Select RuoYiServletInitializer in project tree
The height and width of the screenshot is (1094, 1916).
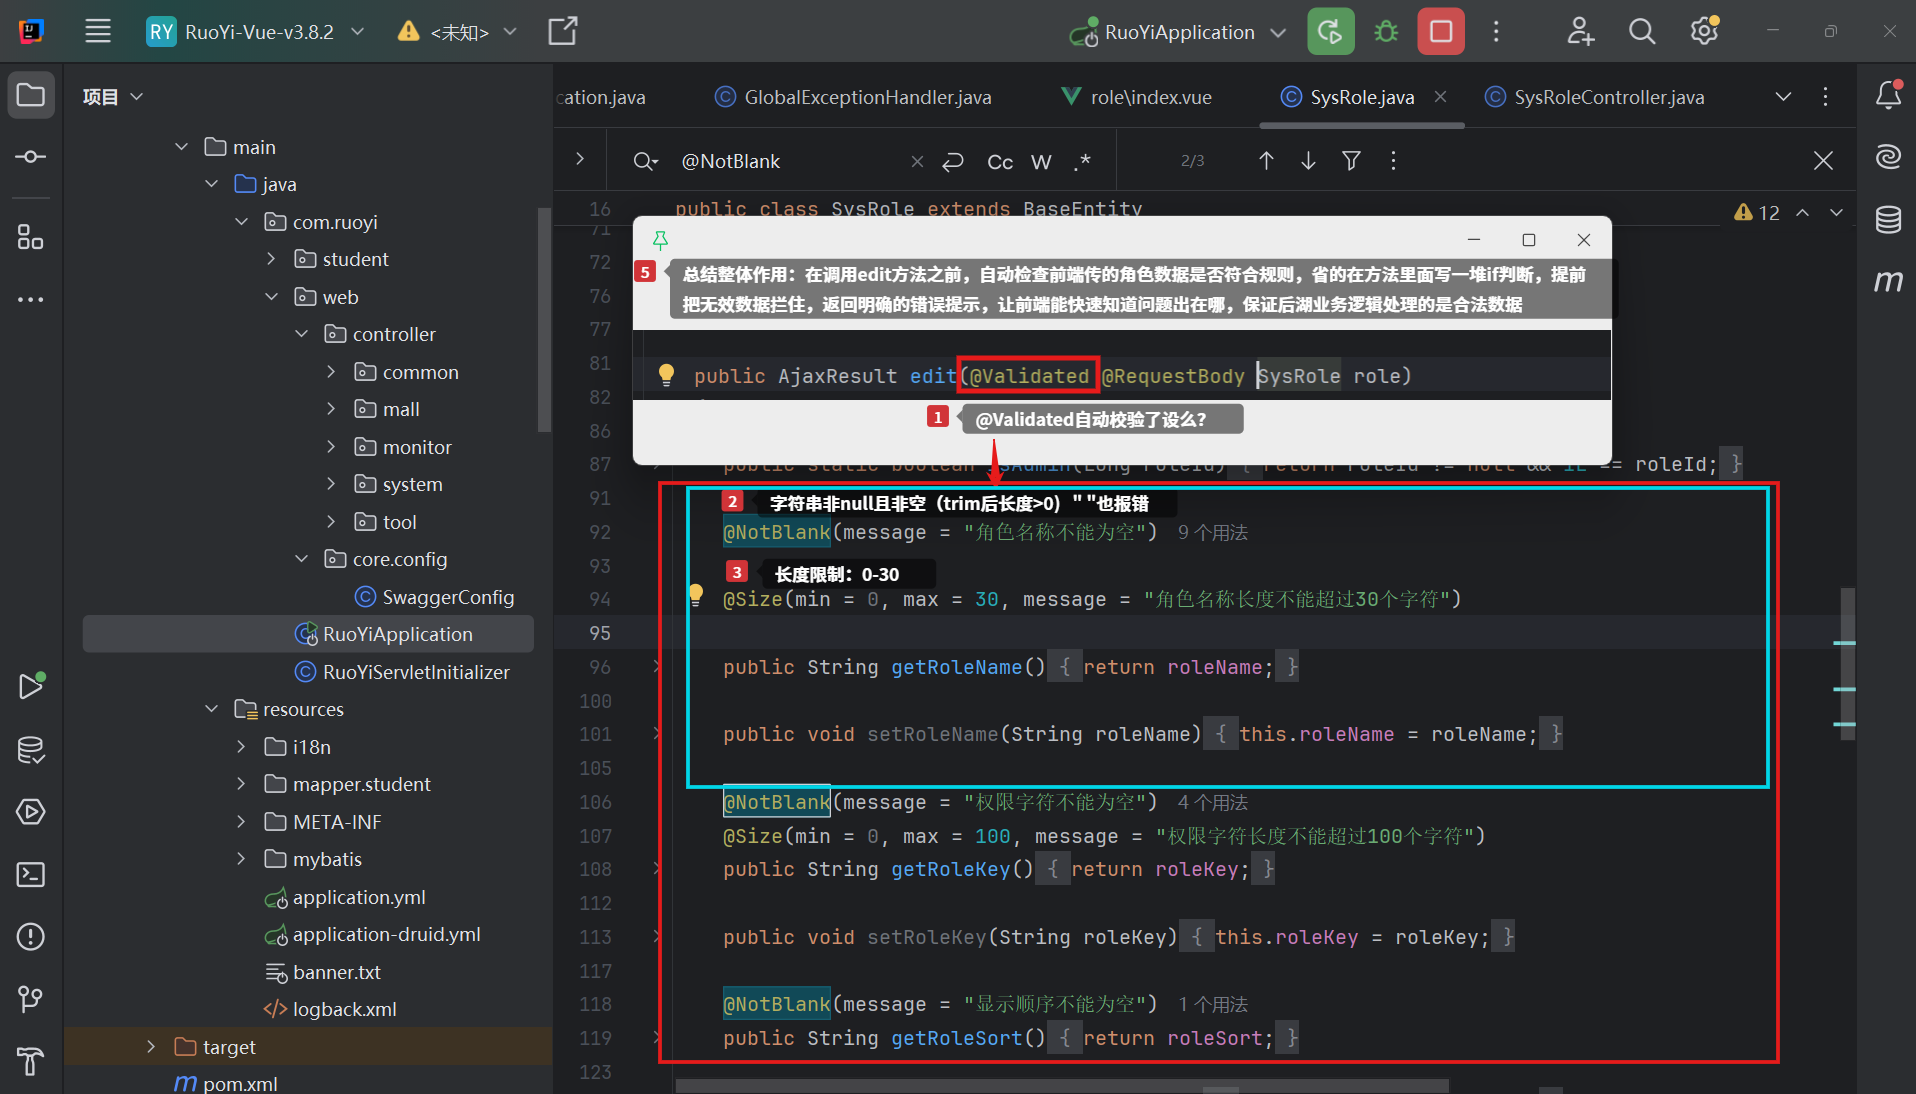402,672
